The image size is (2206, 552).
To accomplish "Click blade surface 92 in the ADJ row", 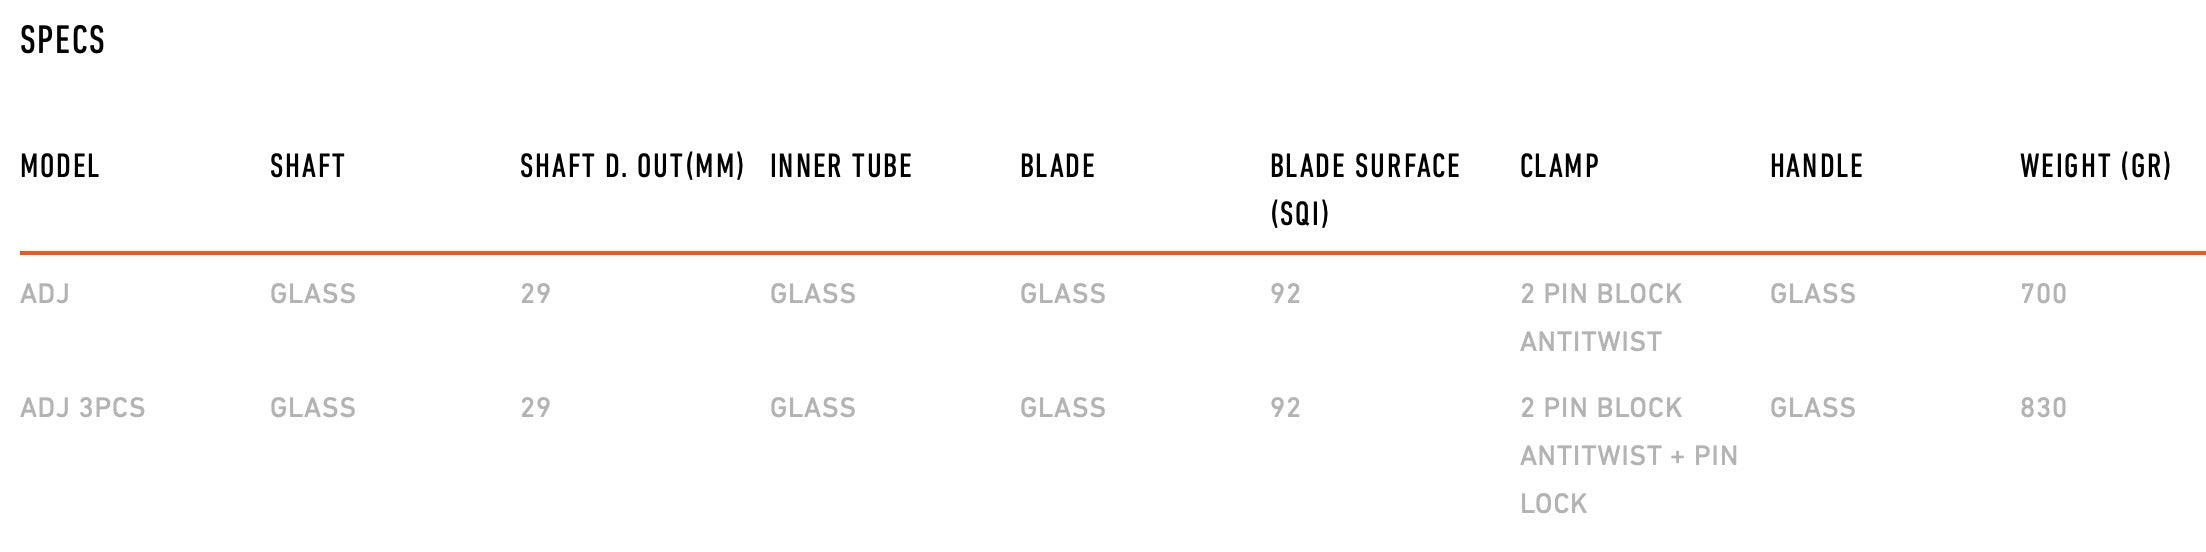I will pos(1285,294).
